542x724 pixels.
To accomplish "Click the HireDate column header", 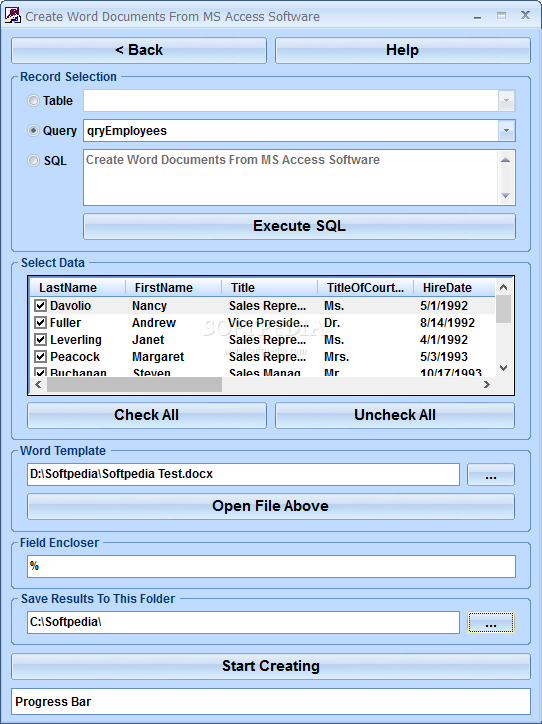I will tap(454, 288).
